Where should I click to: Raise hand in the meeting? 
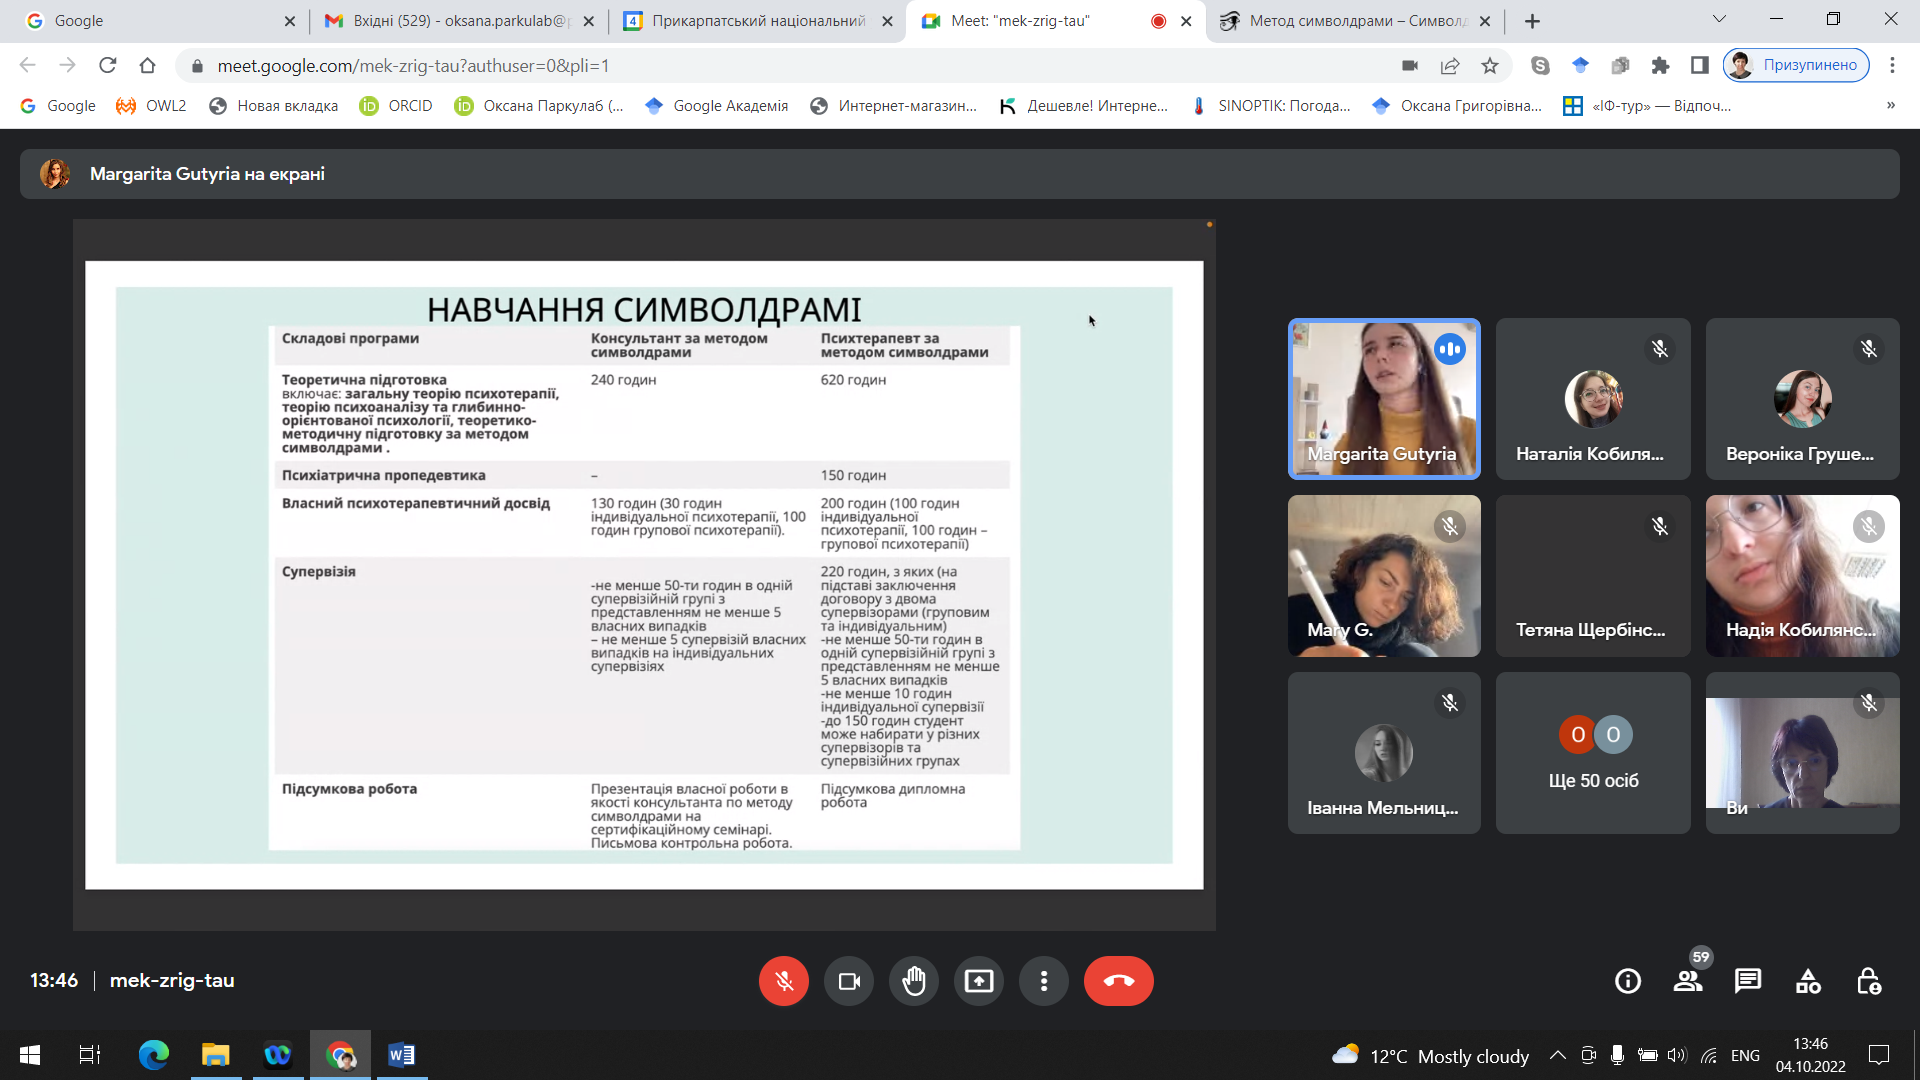[914, 981]
